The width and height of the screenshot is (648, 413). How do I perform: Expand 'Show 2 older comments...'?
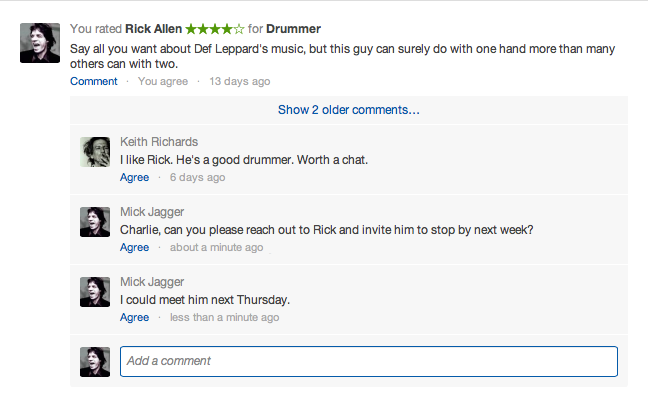[x=349, y=110]
